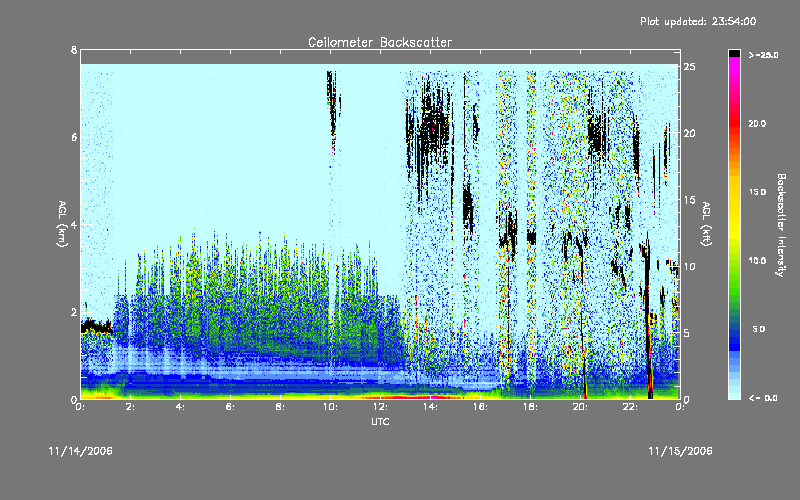Click the 10.0 colorbar scale label
Image resolution: width=800 pixels, height=500 pixels.
pyautogui.click(x=757, y=260)
